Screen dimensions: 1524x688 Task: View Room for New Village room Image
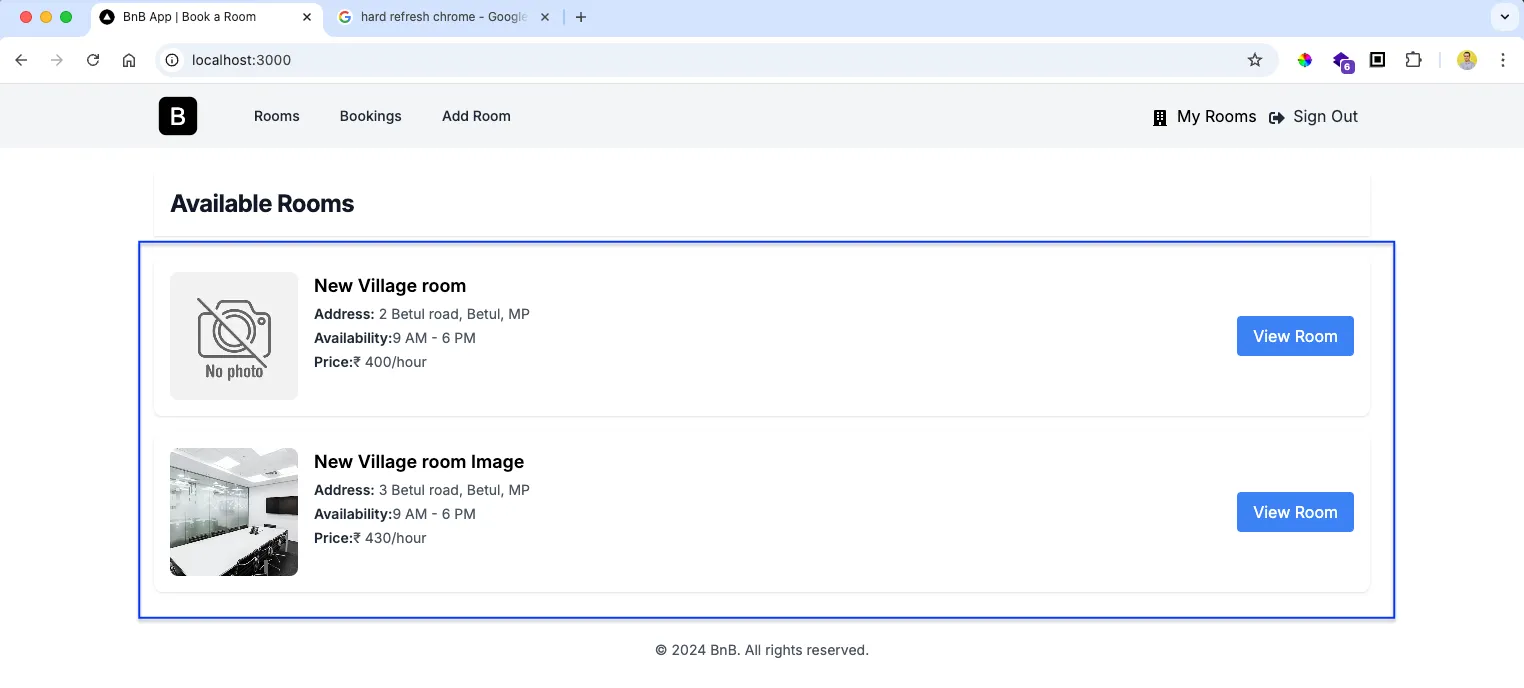click(x=1295, y=512)
